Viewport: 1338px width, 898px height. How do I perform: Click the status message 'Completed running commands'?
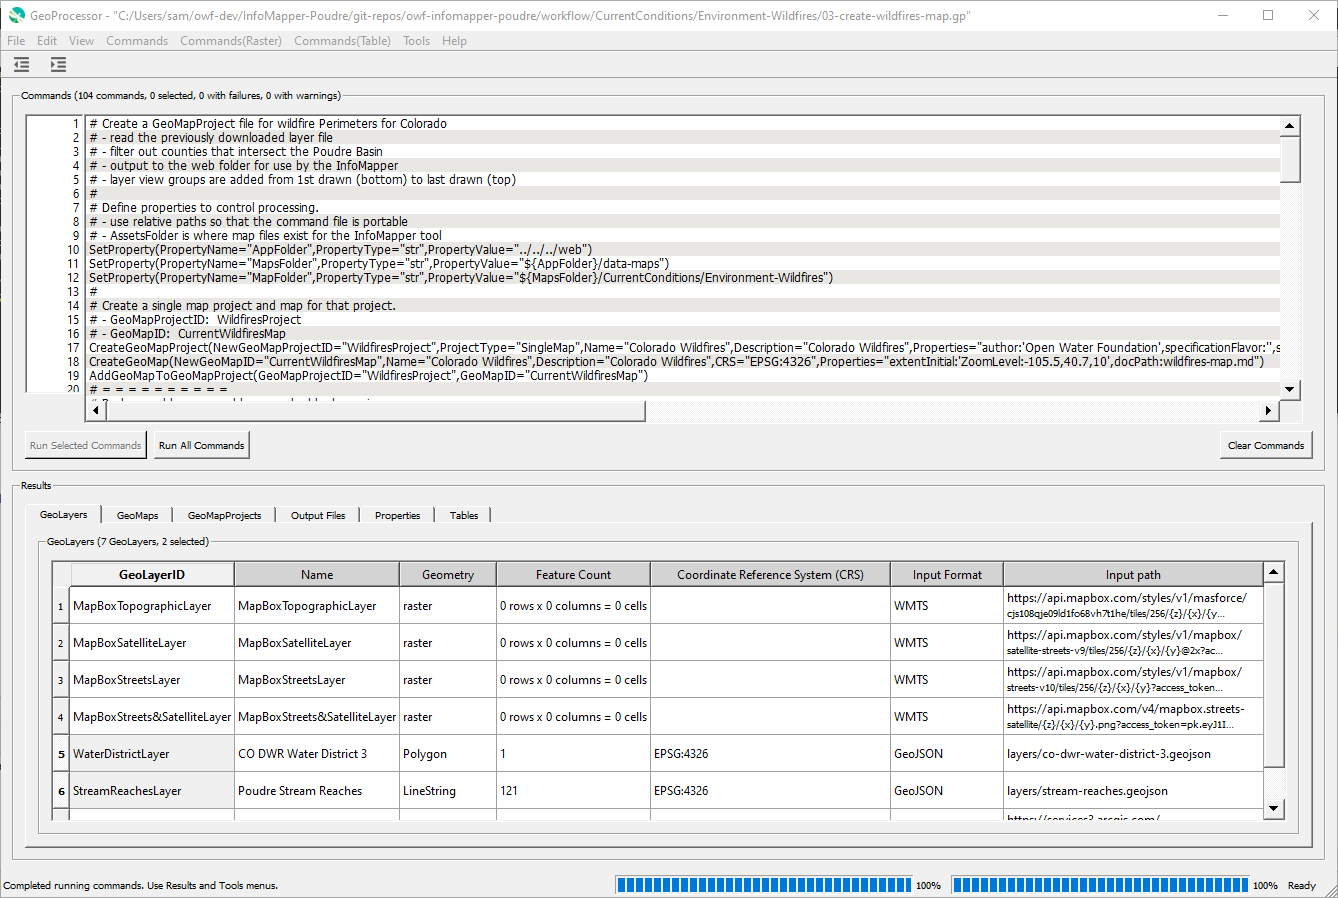point(141,885)
